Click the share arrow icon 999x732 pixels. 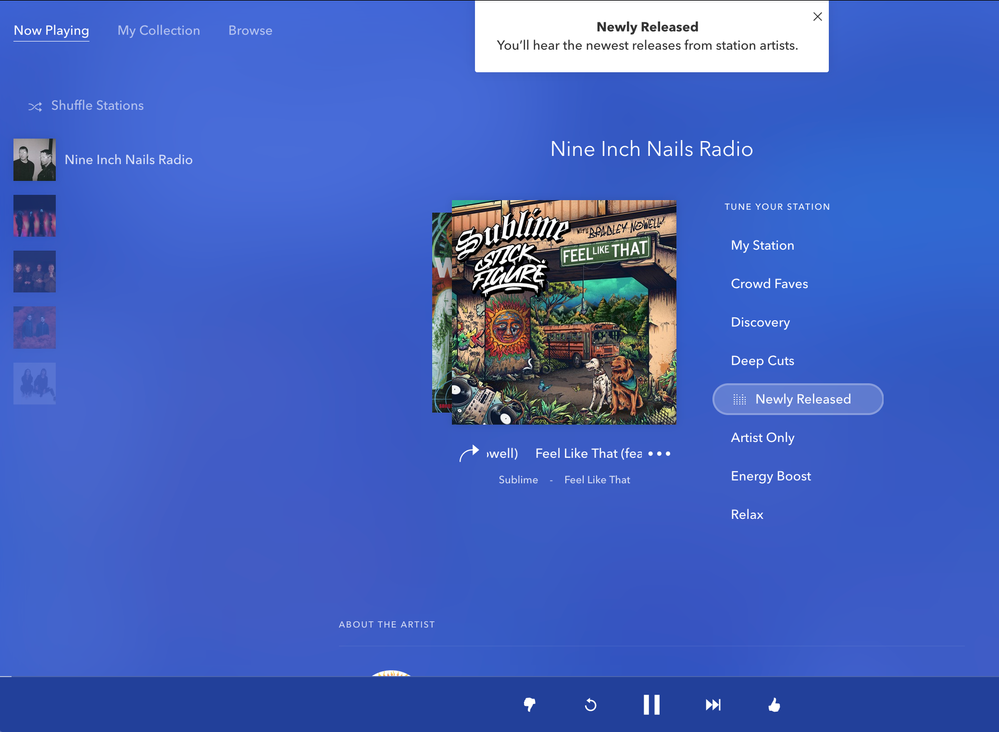coord(468,454)
